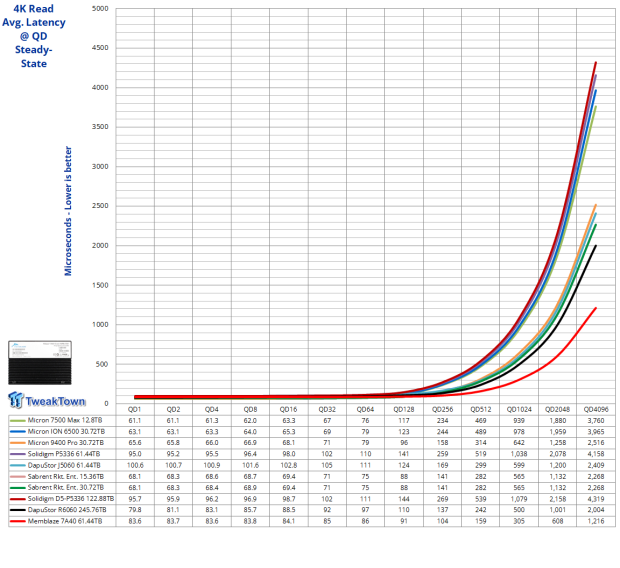Click the QD1 axis label
This screenshot has height=568, width=620.
point(134,409)
